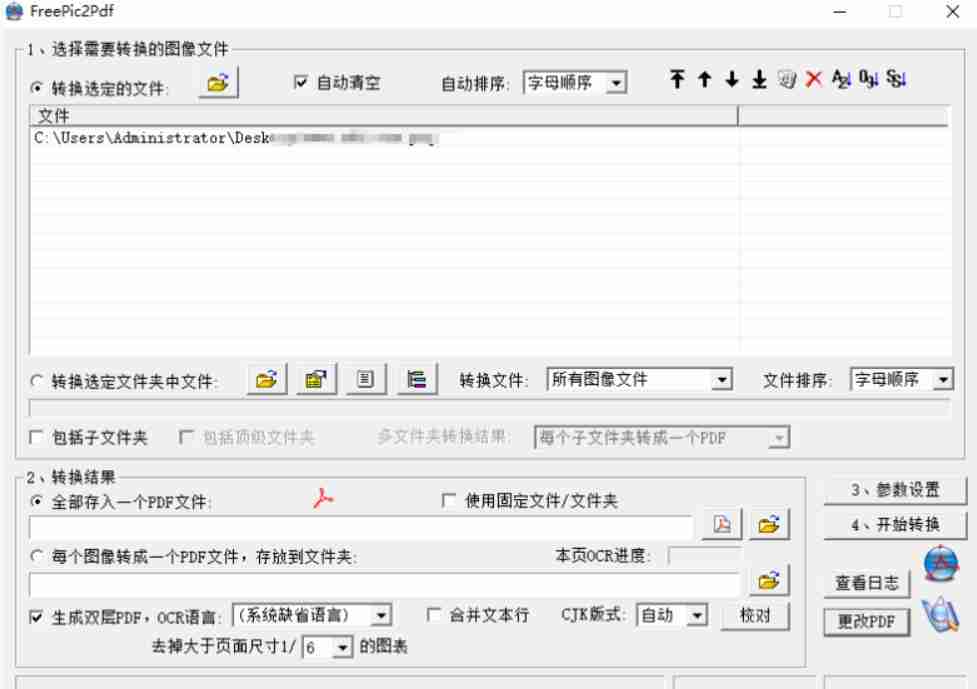This screenshot has height=689, width=977.
Task: Open the log with the 查看日志 button
Action: 867,583
